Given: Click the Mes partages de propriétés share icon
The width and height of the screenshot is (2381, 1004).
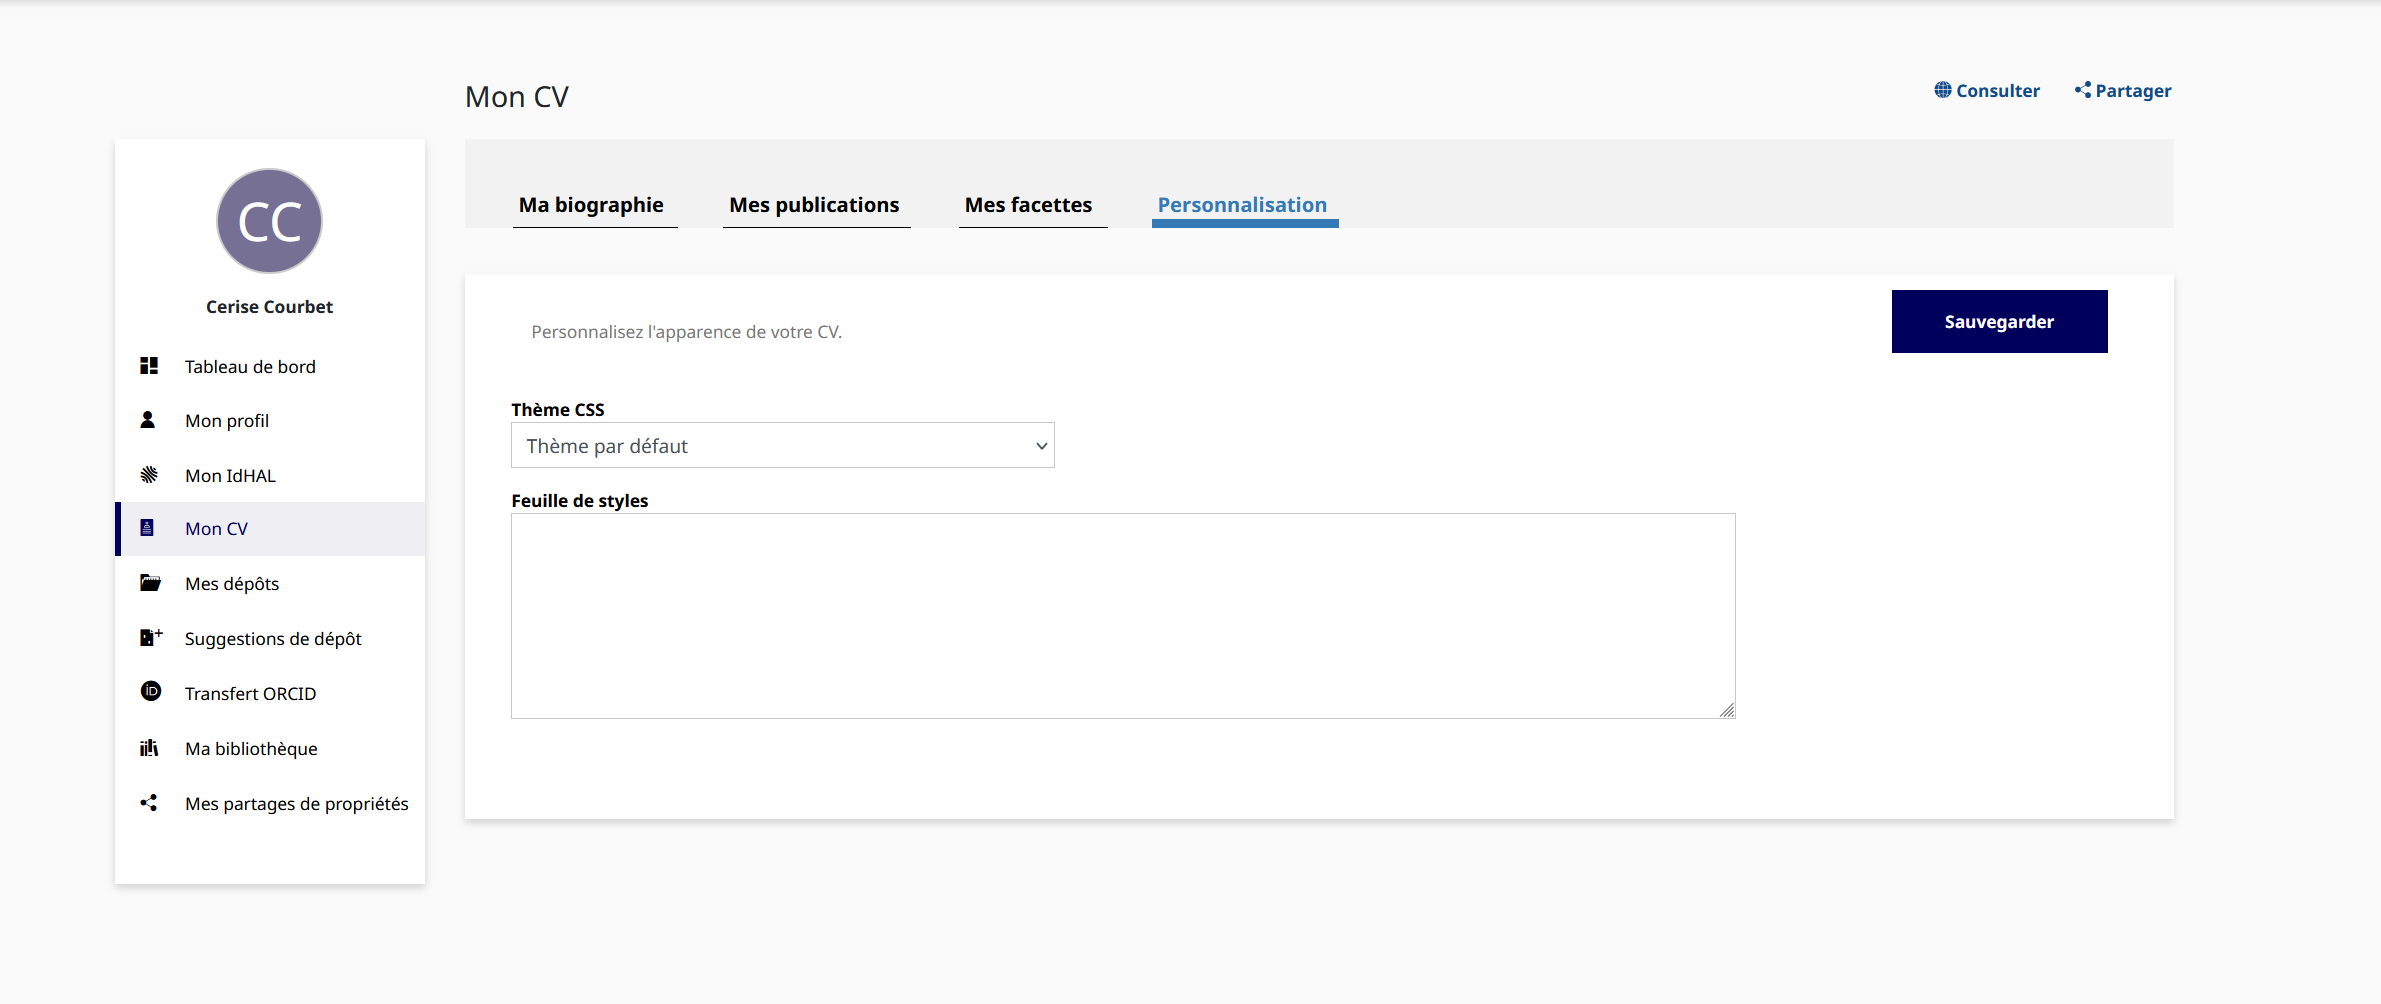Looking at the screenshot, I should coord(149,803).
